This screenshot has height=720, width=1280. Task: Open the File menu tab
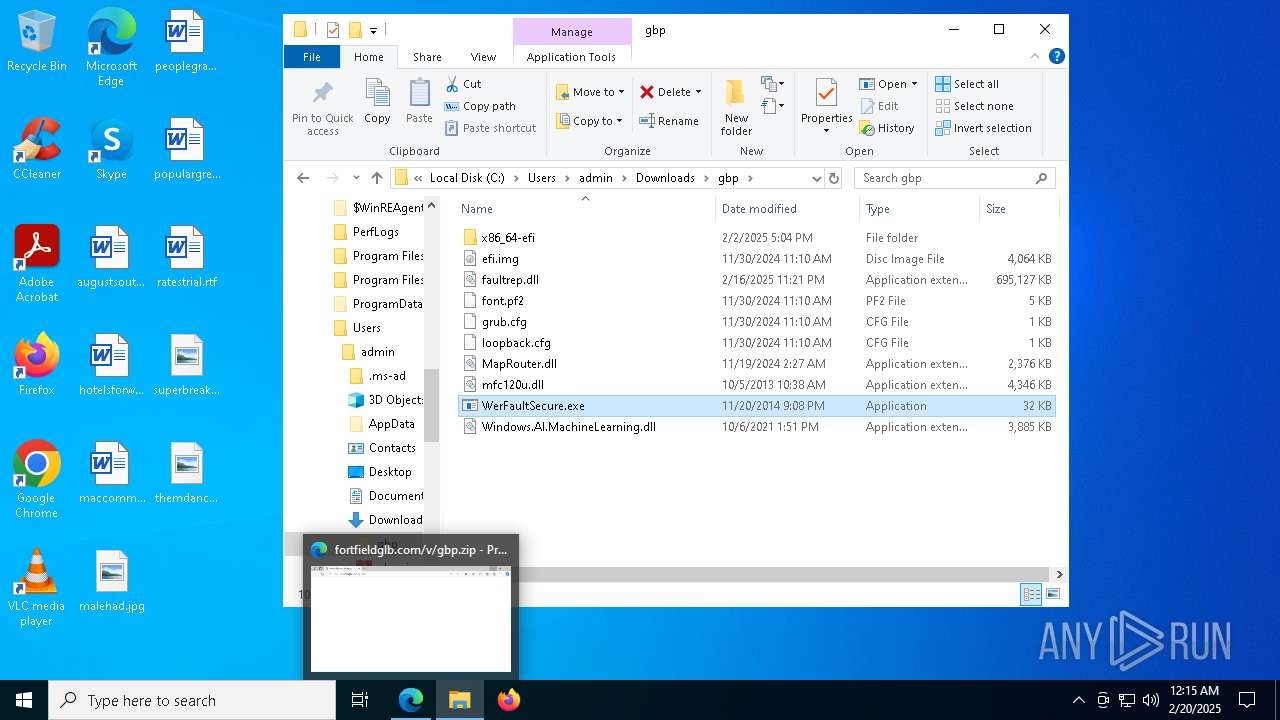(312, 57)
